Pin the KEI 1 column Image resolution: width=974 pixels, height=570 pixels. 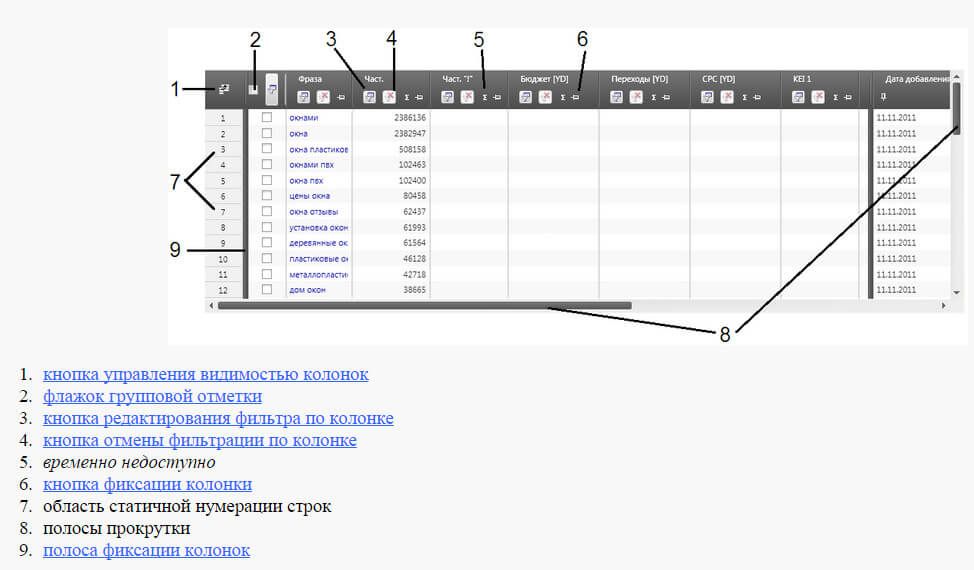(848, 97)
